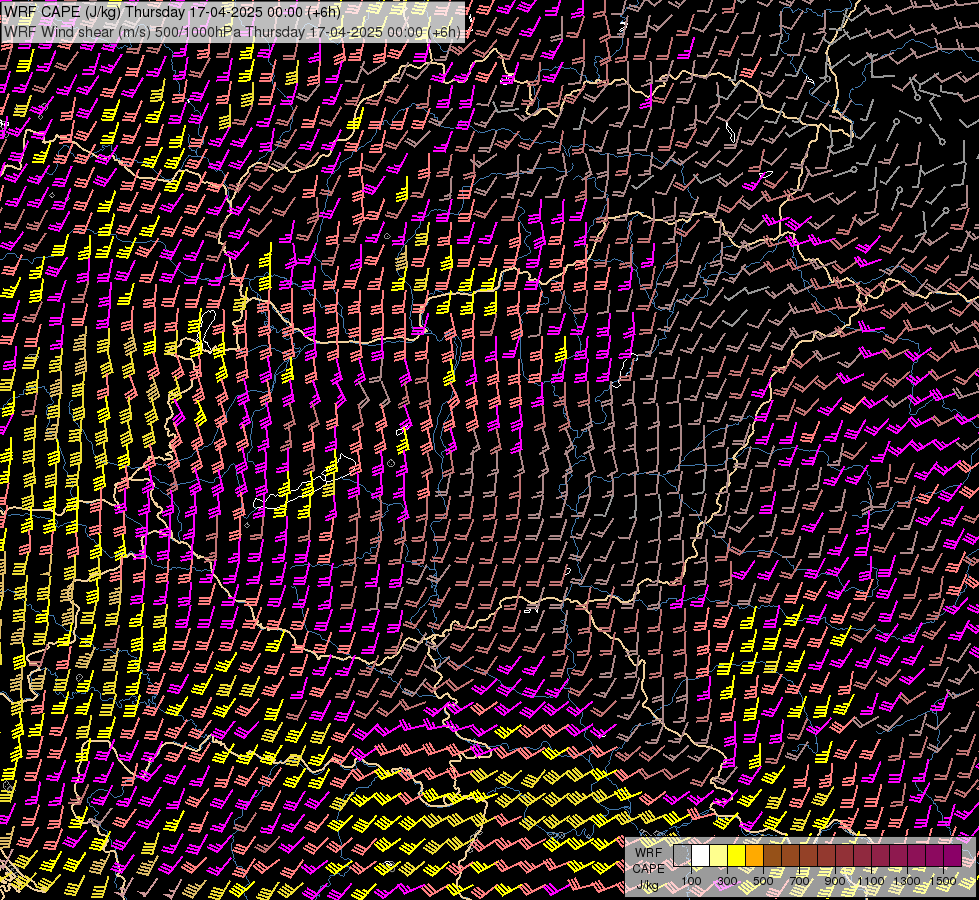Click the '300' legend tick label
This screenshot has width=979, height=900.
click(727, 881)
